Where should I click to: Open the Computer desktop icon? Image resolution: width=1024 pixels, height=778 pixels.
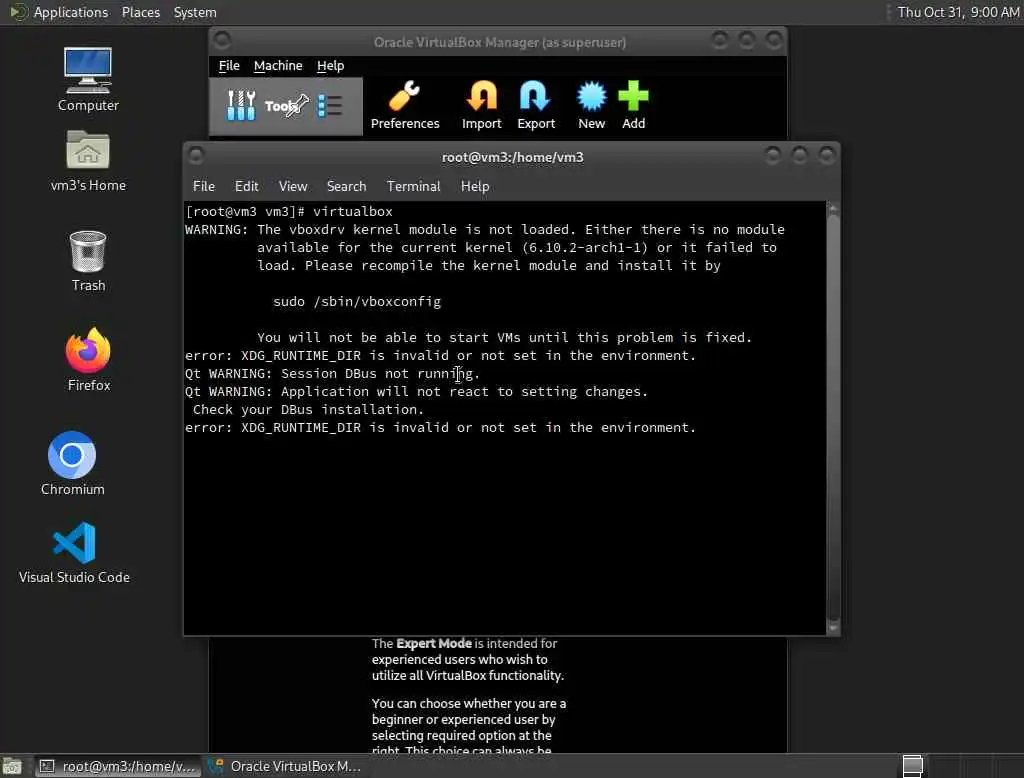tap(88, 80)
